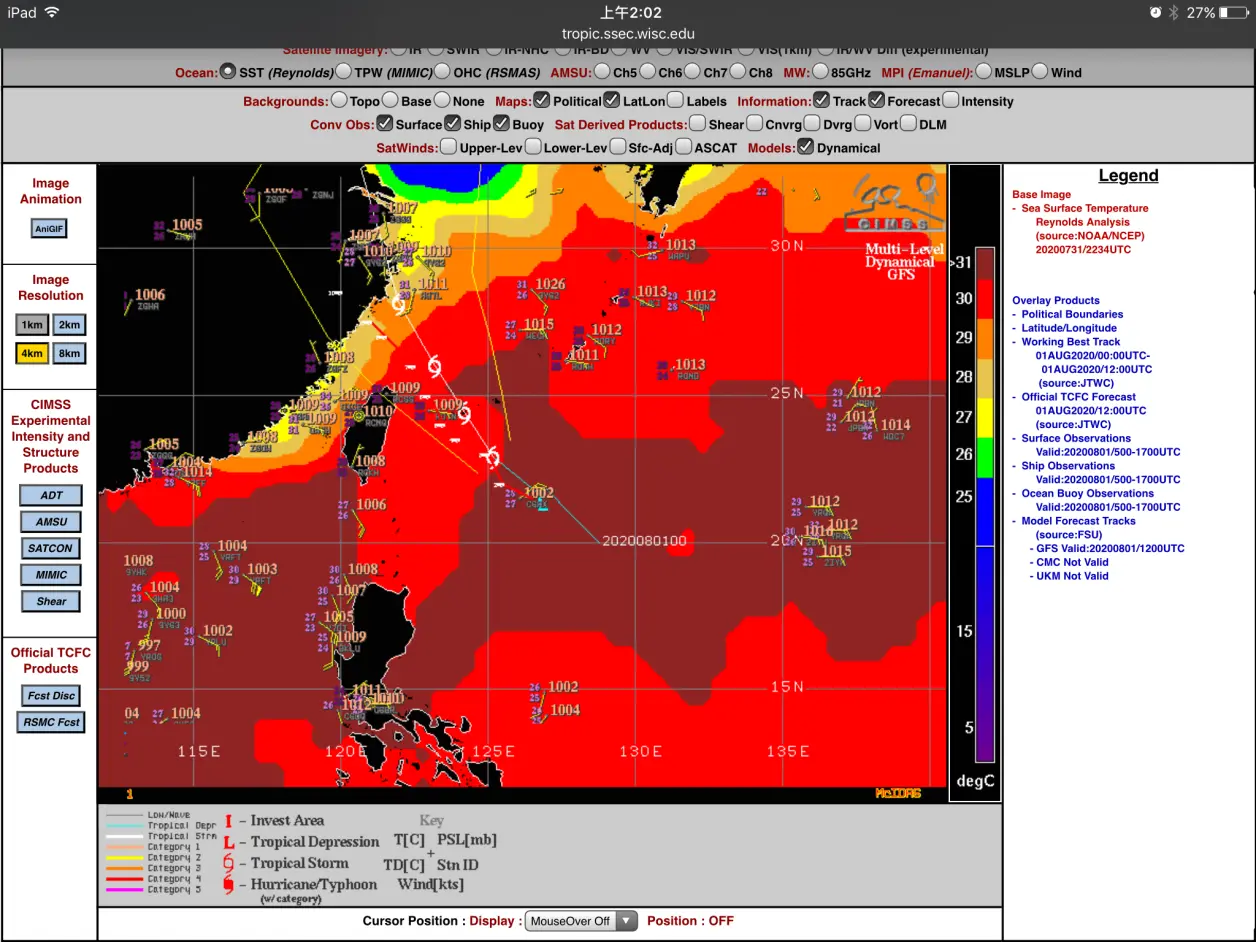This screenshot has height=942, width=1256.
Task: Select the MPI Wind radio button
Action: (x=1040, y=72)
